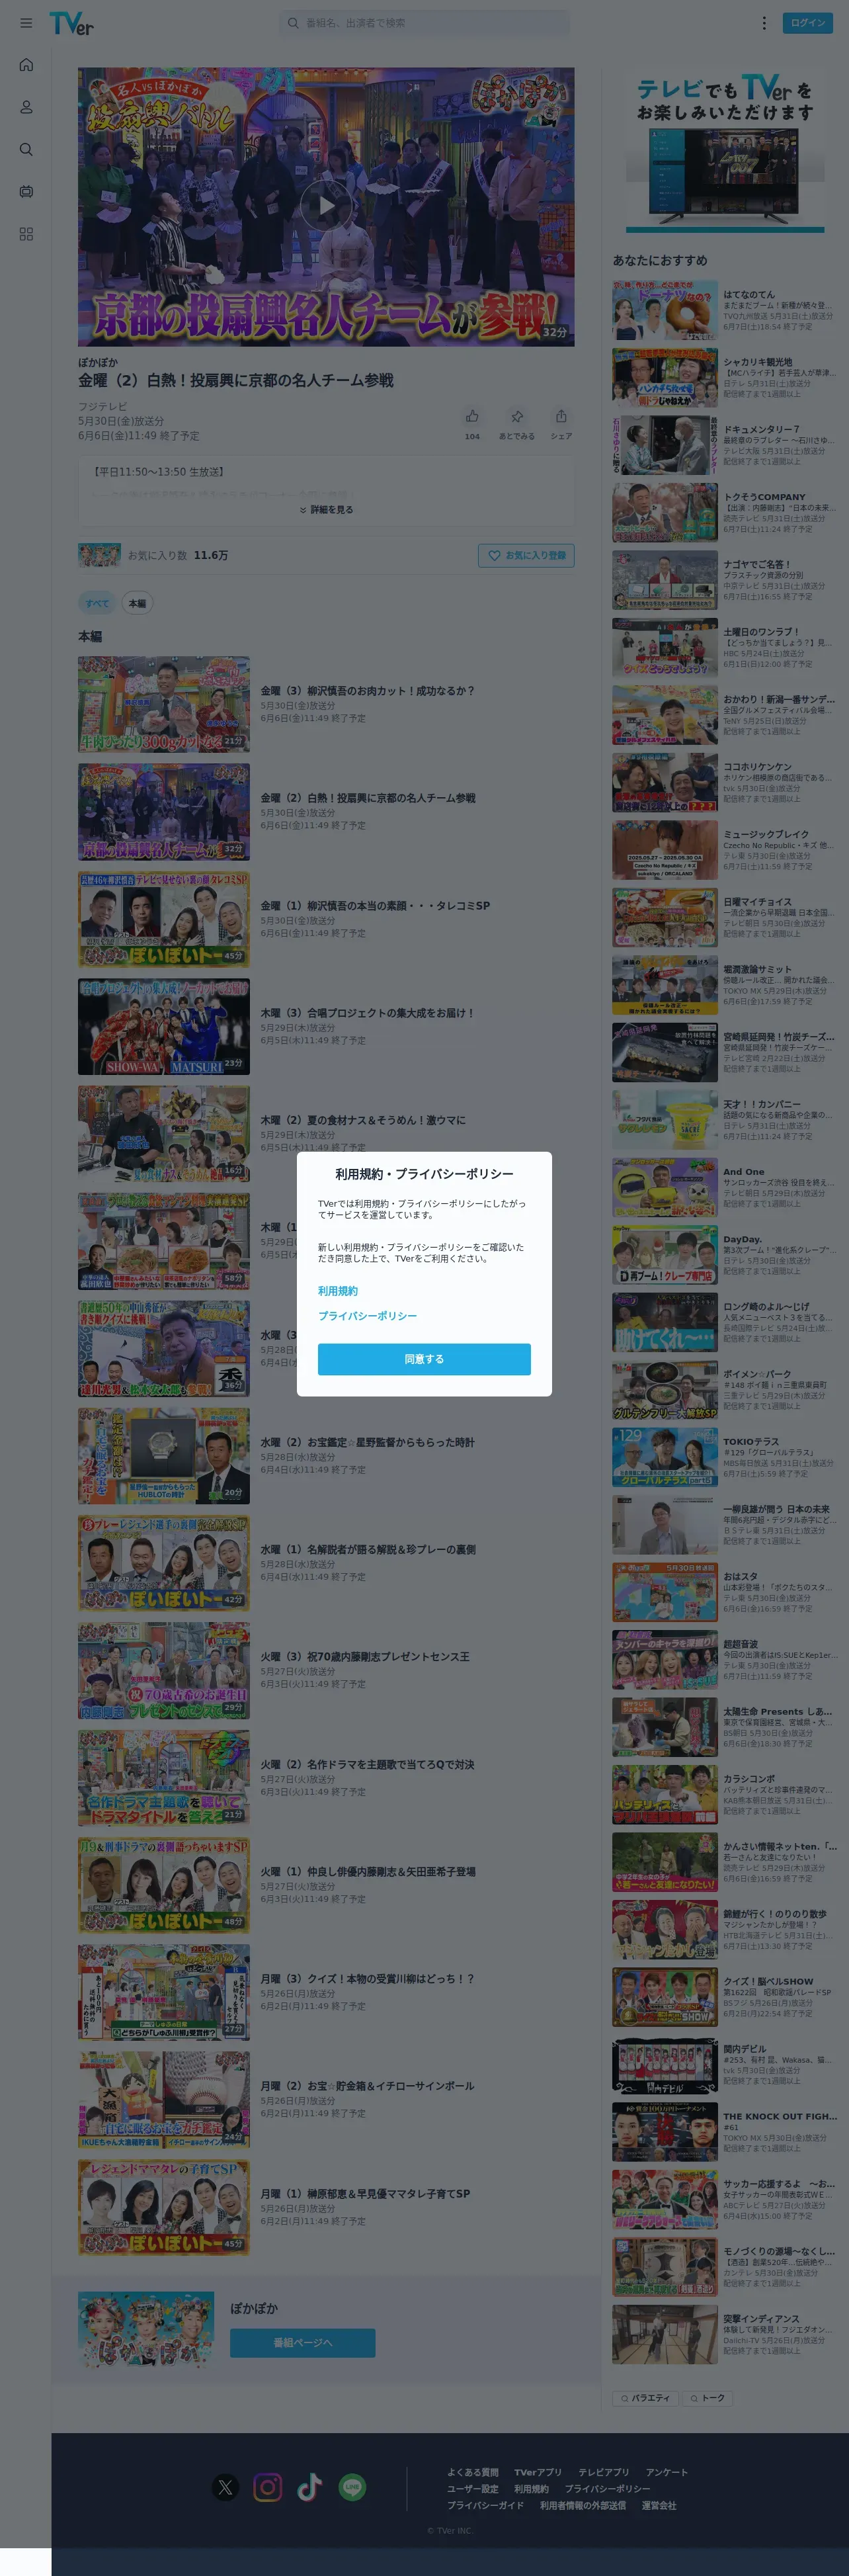This screenshot has height=2576, width=849.
Task: Open プライバシーポリシー link in dialog
Action: click(367, 1316)
